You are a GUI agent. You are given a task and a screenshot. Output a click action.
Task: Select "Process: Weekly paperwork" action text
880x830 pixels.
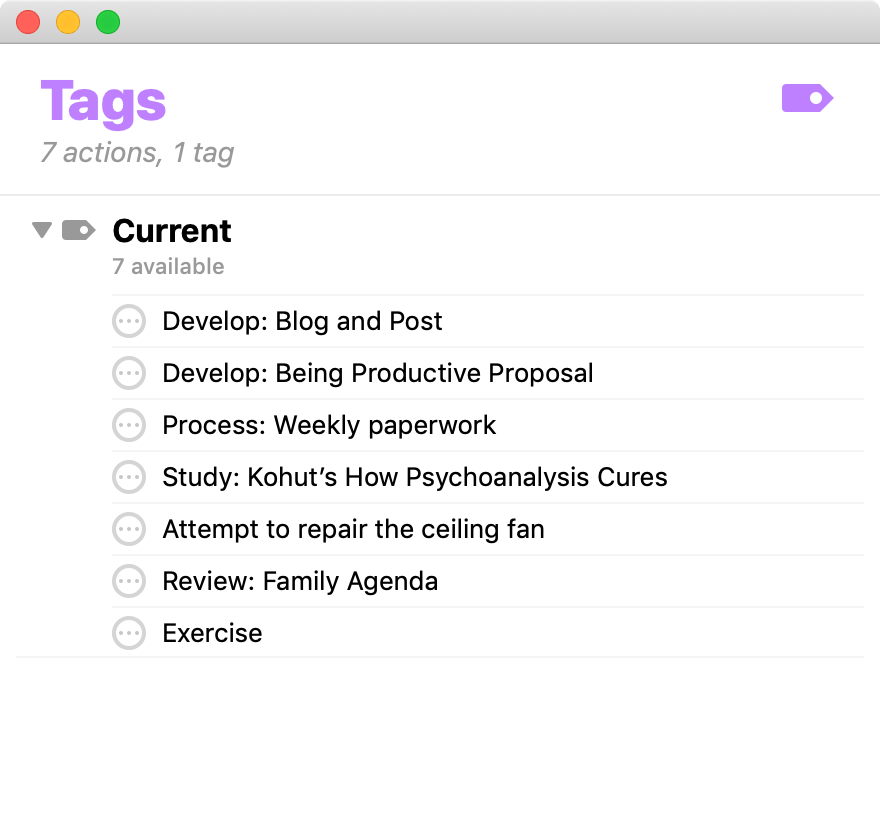coord(329,425)
